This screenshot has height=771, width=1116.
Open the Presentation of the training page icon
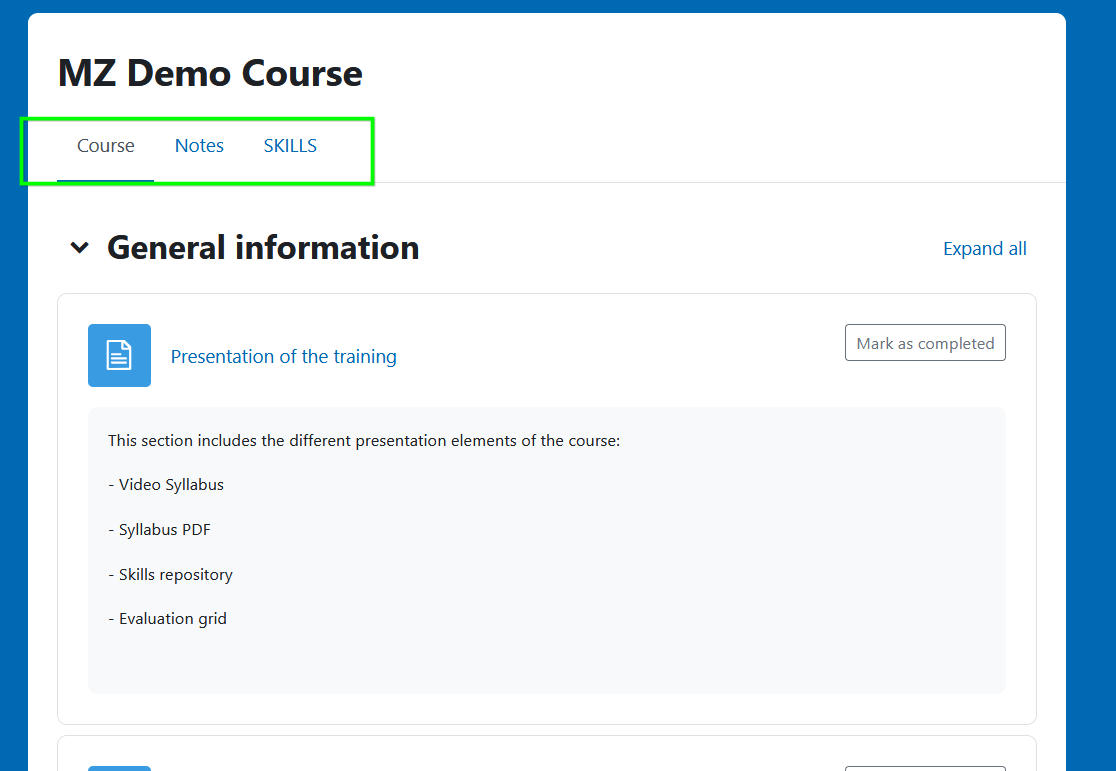click(119, 355)
